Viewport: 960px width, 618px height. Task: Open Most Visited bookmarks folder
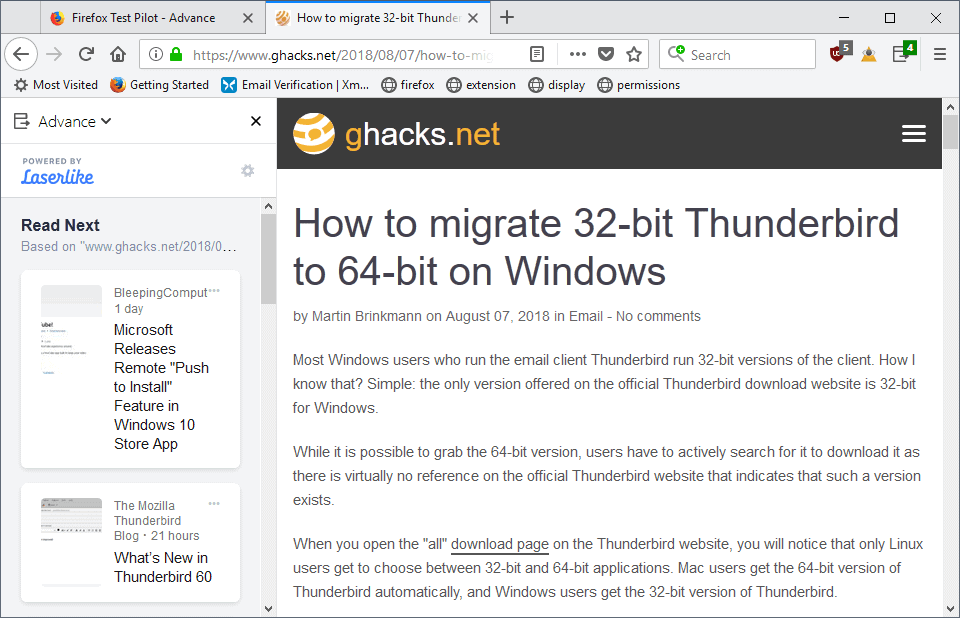coord(56,85)
